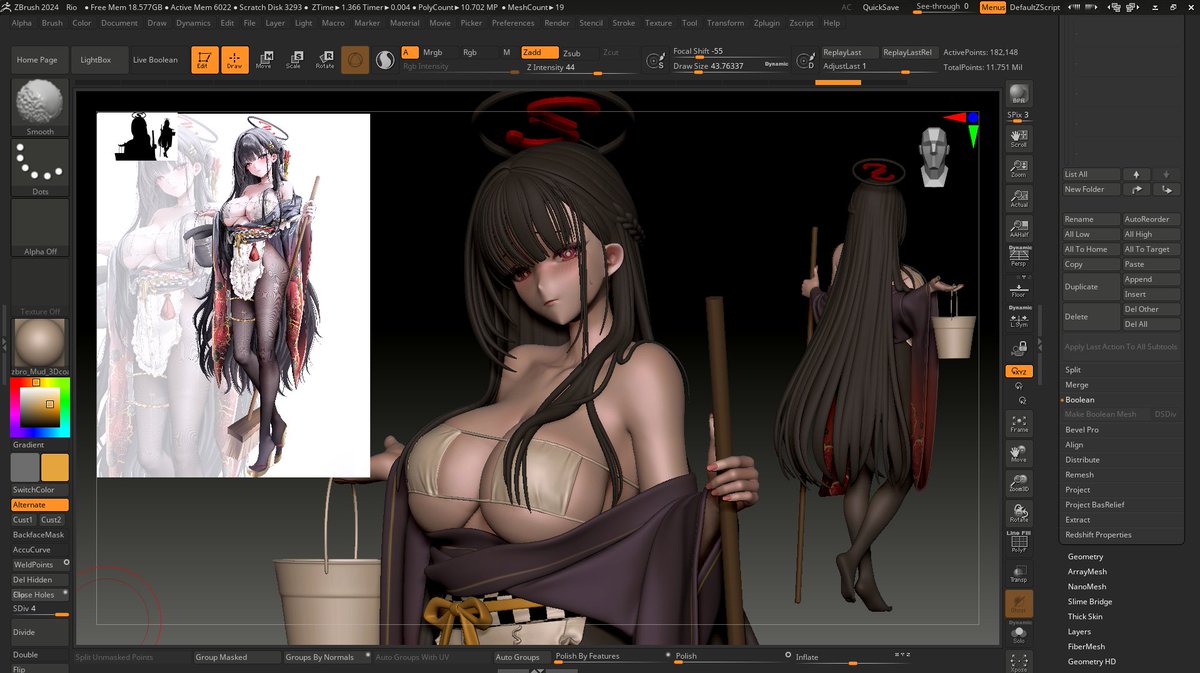The image size is (1200, 673).
Task: Expand the Geometry subpalette
Action: [1086, 556]
